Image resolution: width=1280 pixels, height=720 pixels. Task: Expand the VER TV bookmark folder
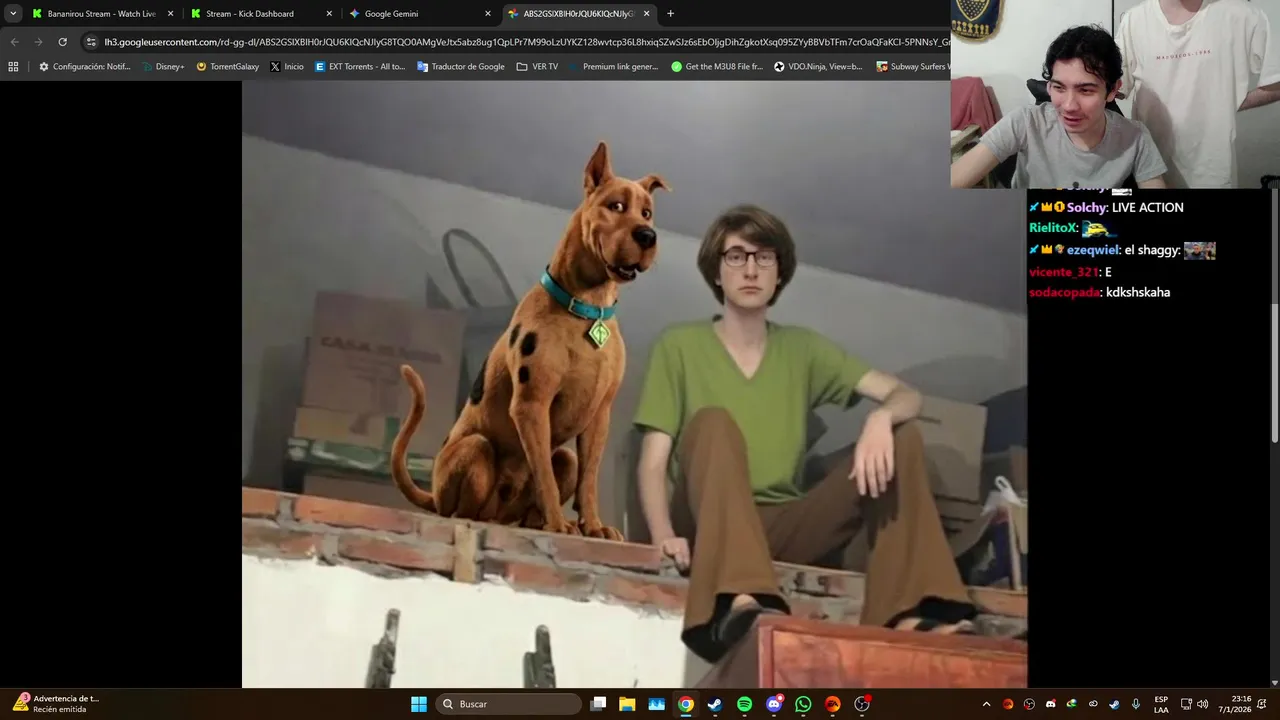537,67
